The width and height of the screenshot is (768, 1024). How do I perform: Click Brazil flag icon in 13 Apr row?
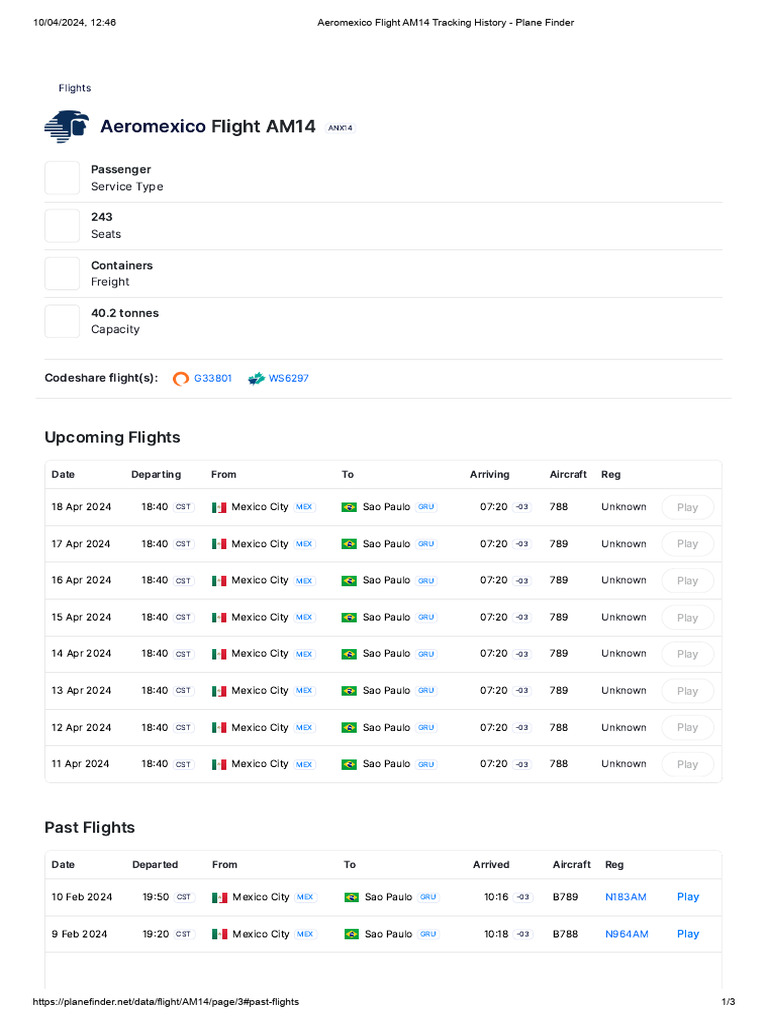click(349, 691)
